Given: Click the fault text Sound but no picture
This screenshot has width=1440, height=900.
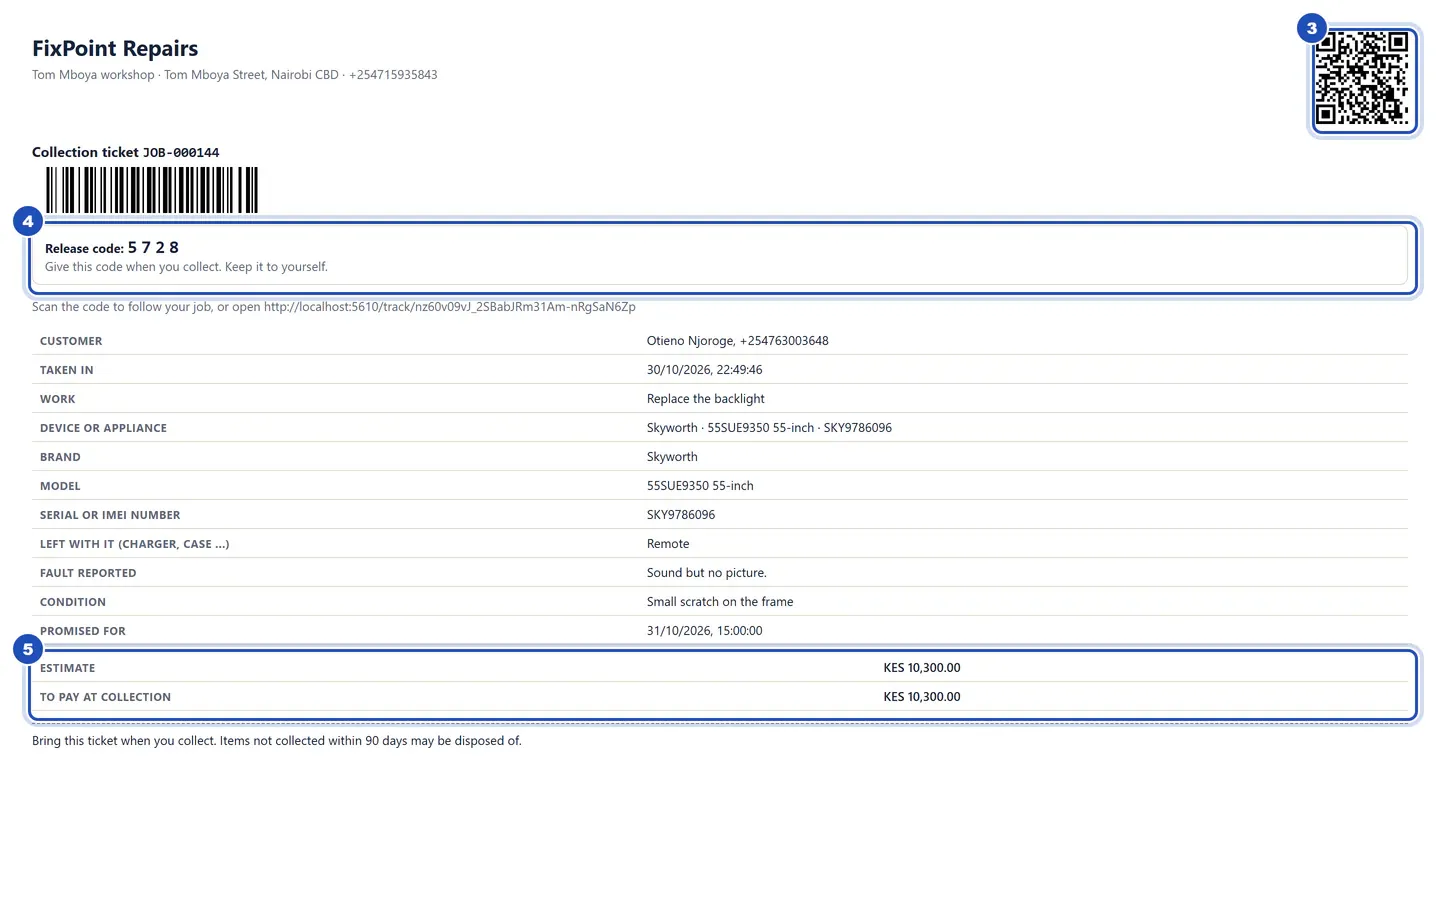Looking at the screenshot, I should 707,573.
